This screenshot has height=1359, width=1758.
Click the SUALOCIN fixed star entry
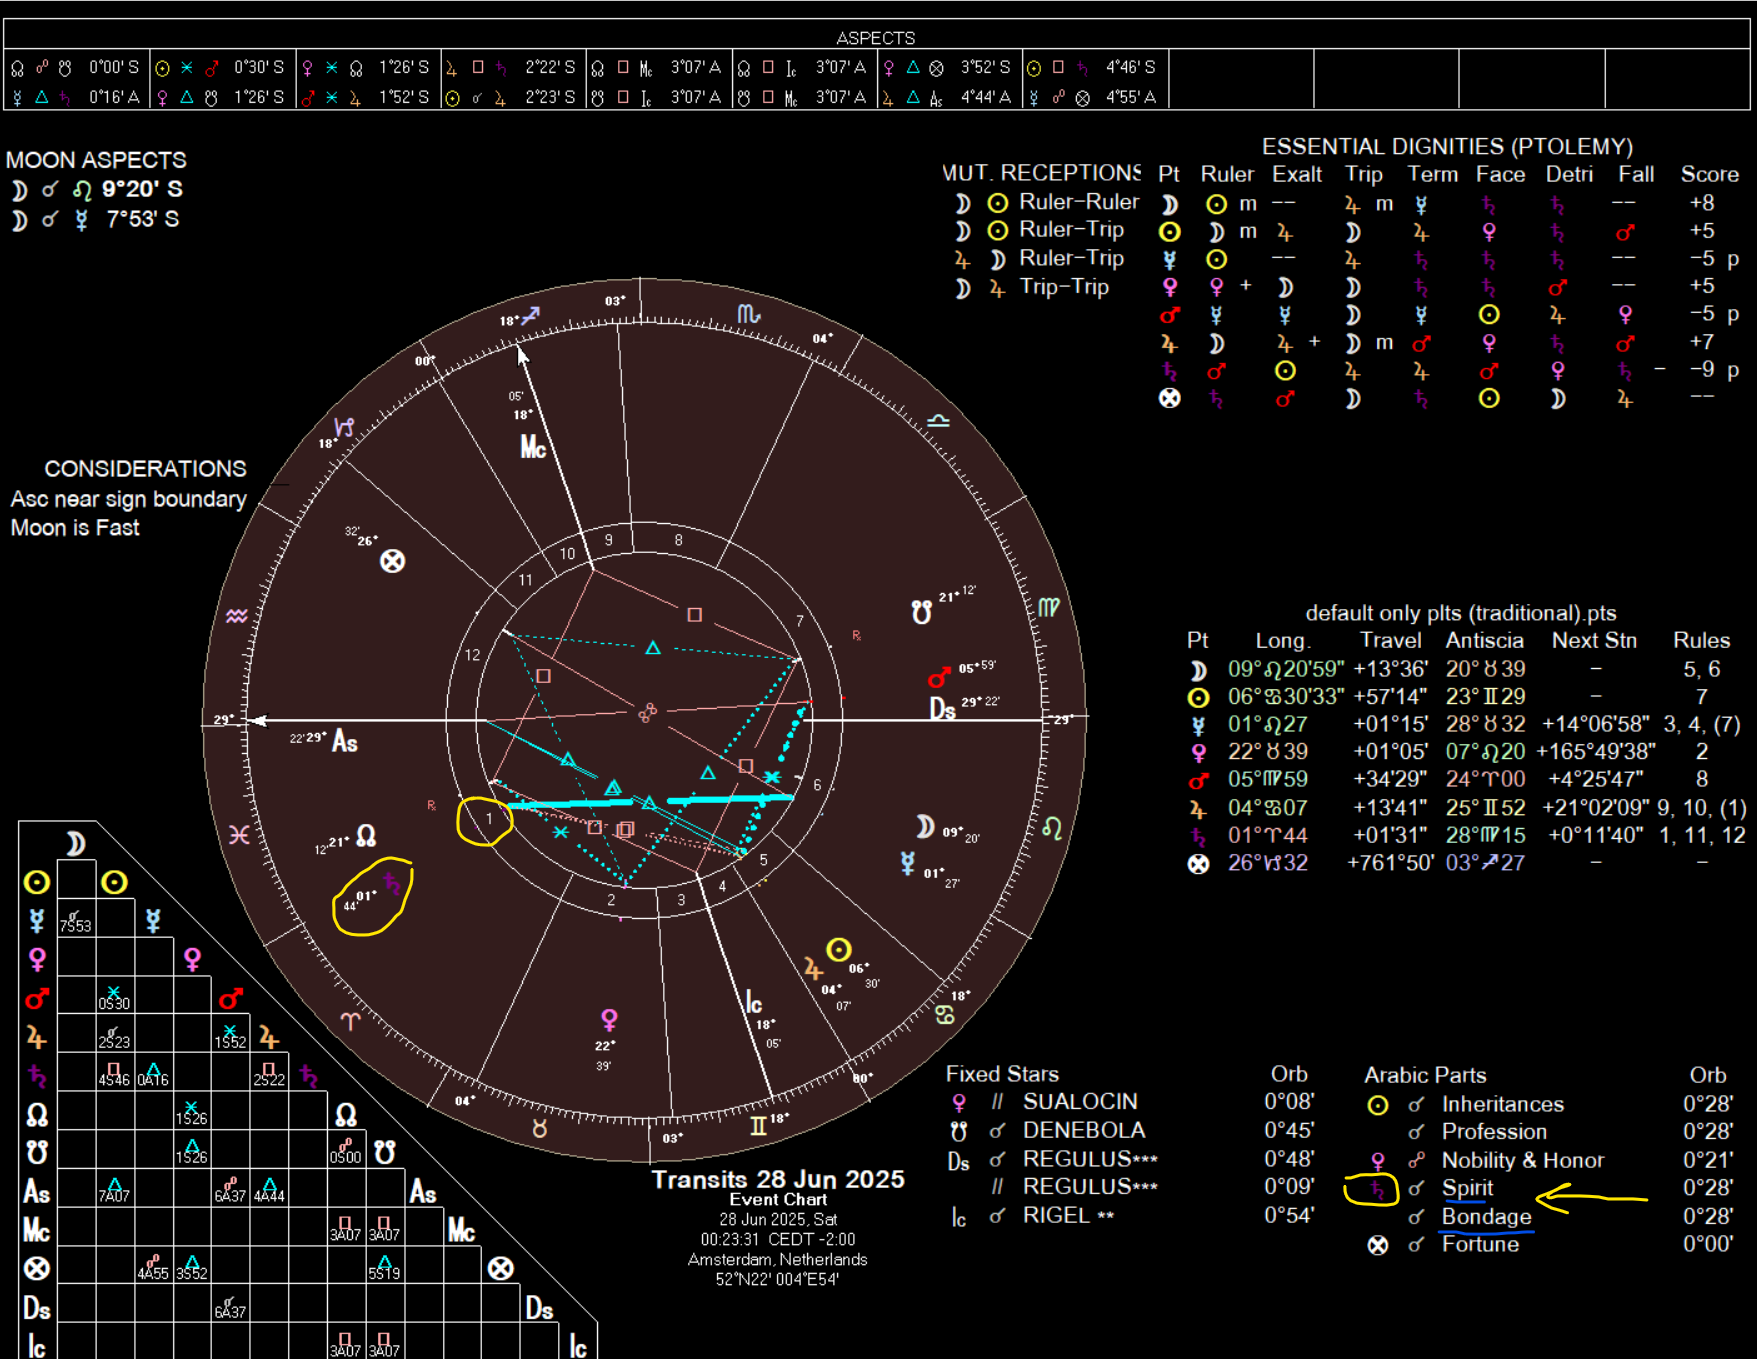1080,1101
